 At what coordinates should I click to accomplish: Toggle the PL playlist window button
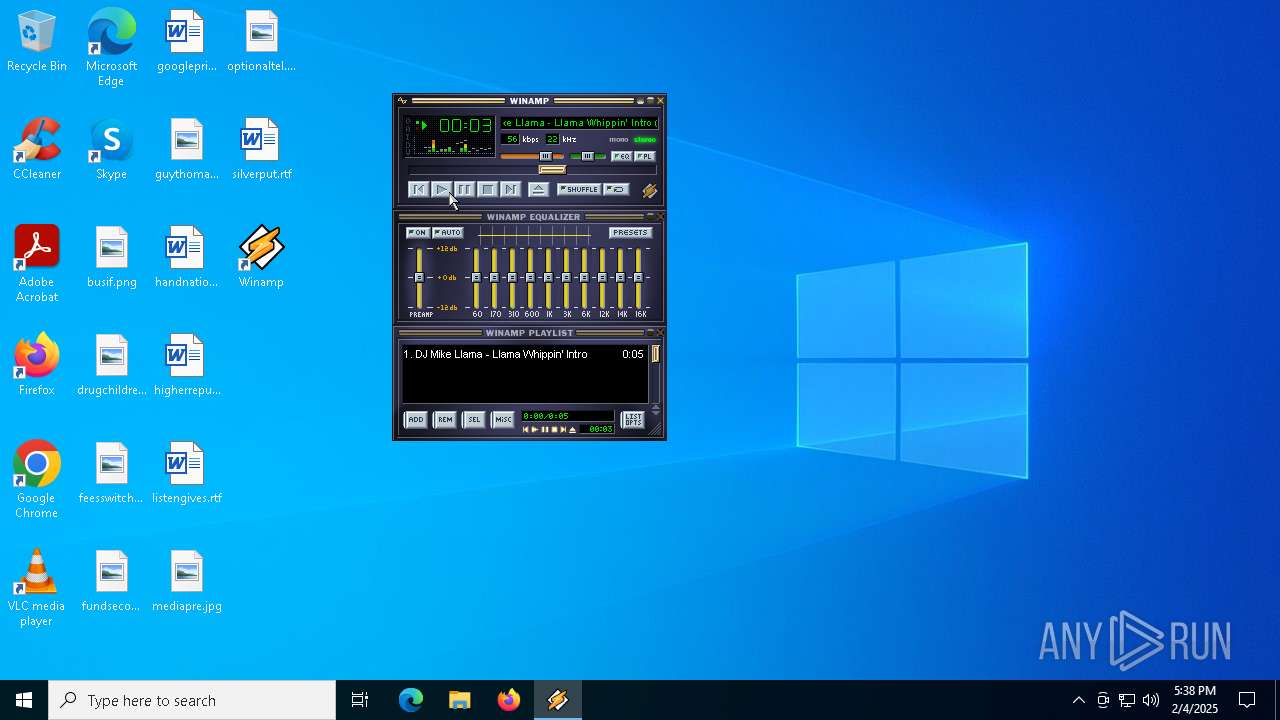coord(646,156)
